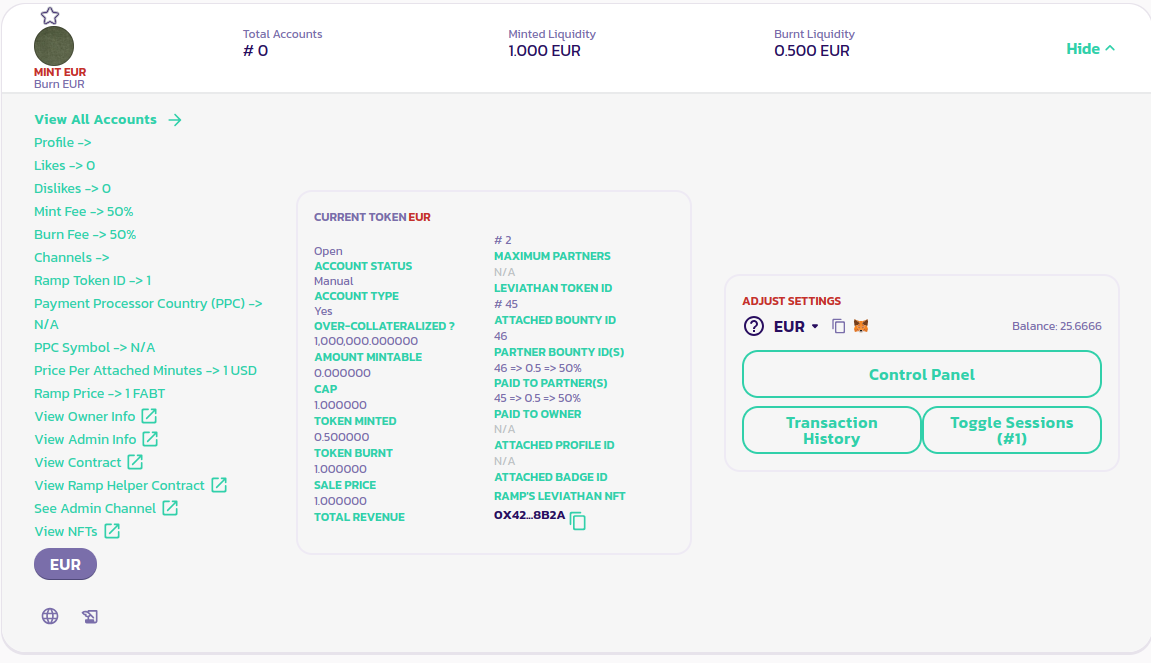Click the icon right of the globe
This screenshot has width=1151, height=663.
(x=90, y=616)
